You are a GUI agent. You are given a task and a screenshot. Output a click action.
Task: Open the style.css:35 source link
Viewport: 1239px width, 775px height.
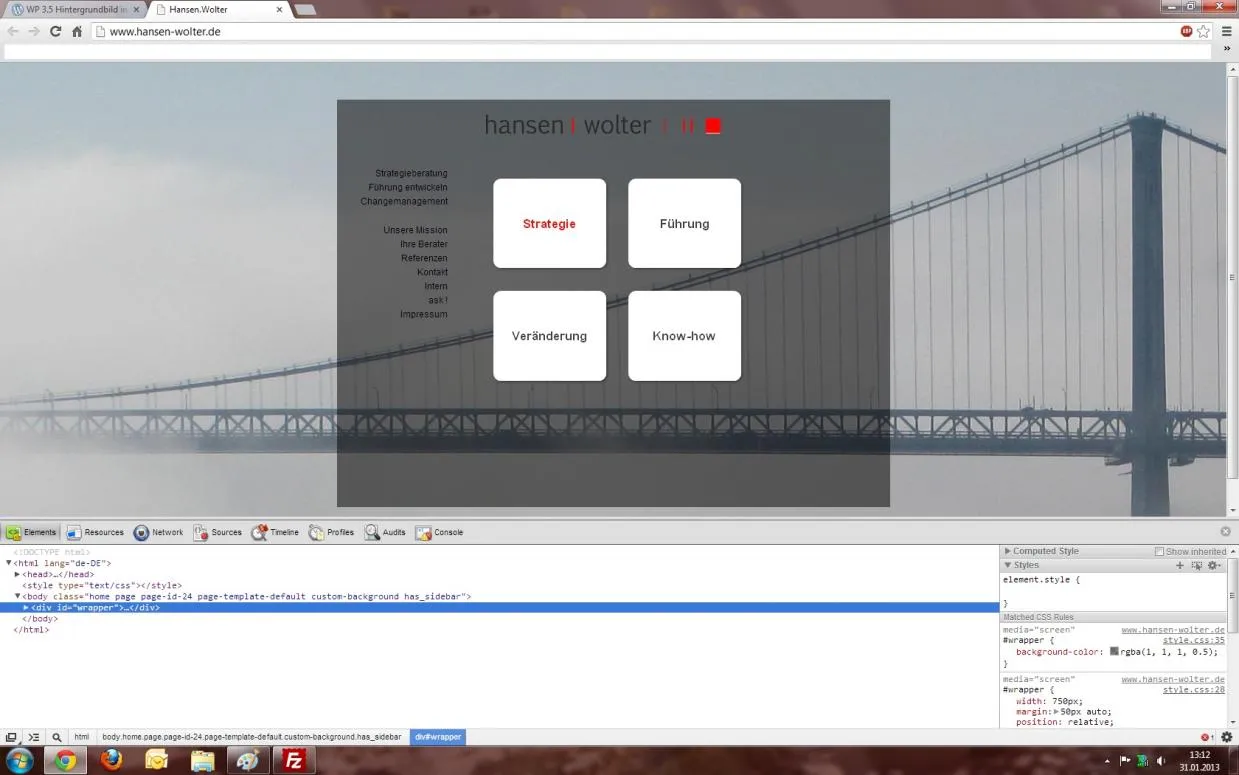point(1193,640)
